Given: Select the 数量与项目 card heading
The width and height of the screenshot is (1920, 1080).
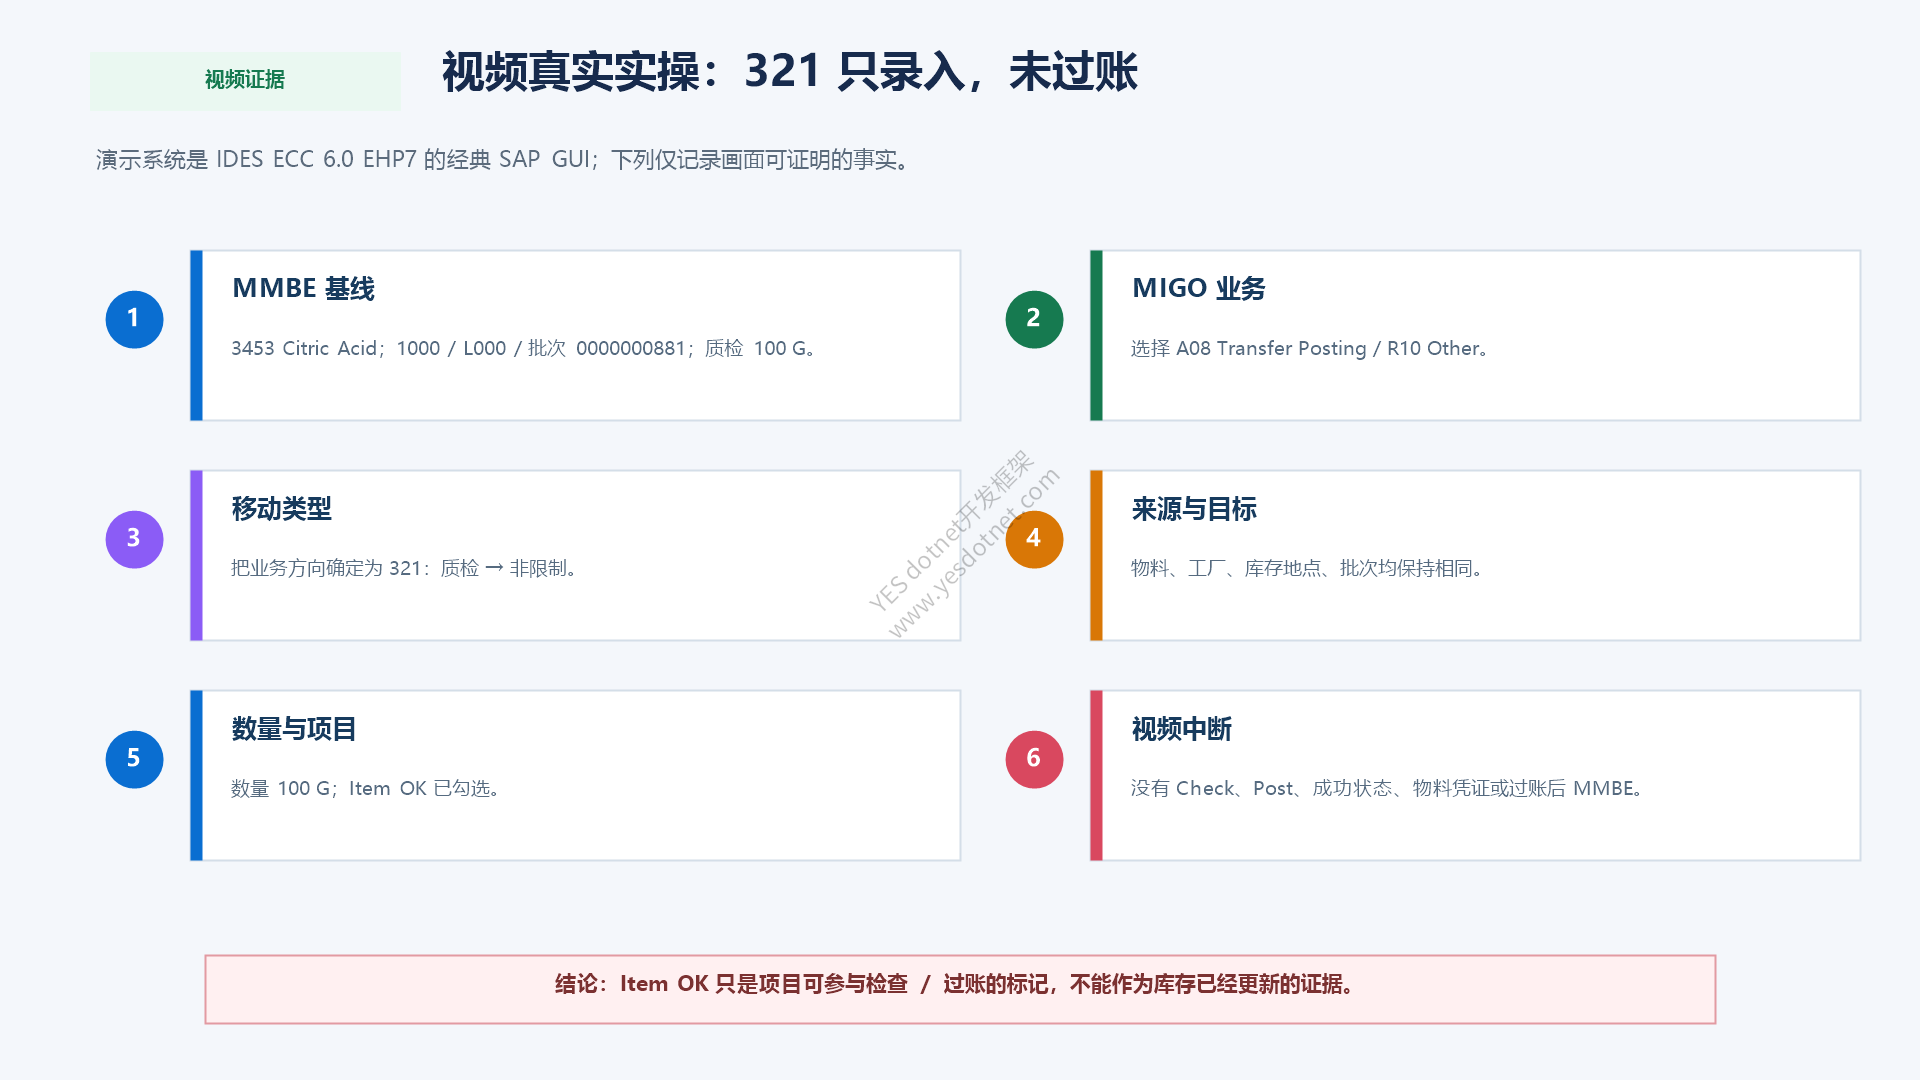Looking at the screenshot, I should pos(294,728).
